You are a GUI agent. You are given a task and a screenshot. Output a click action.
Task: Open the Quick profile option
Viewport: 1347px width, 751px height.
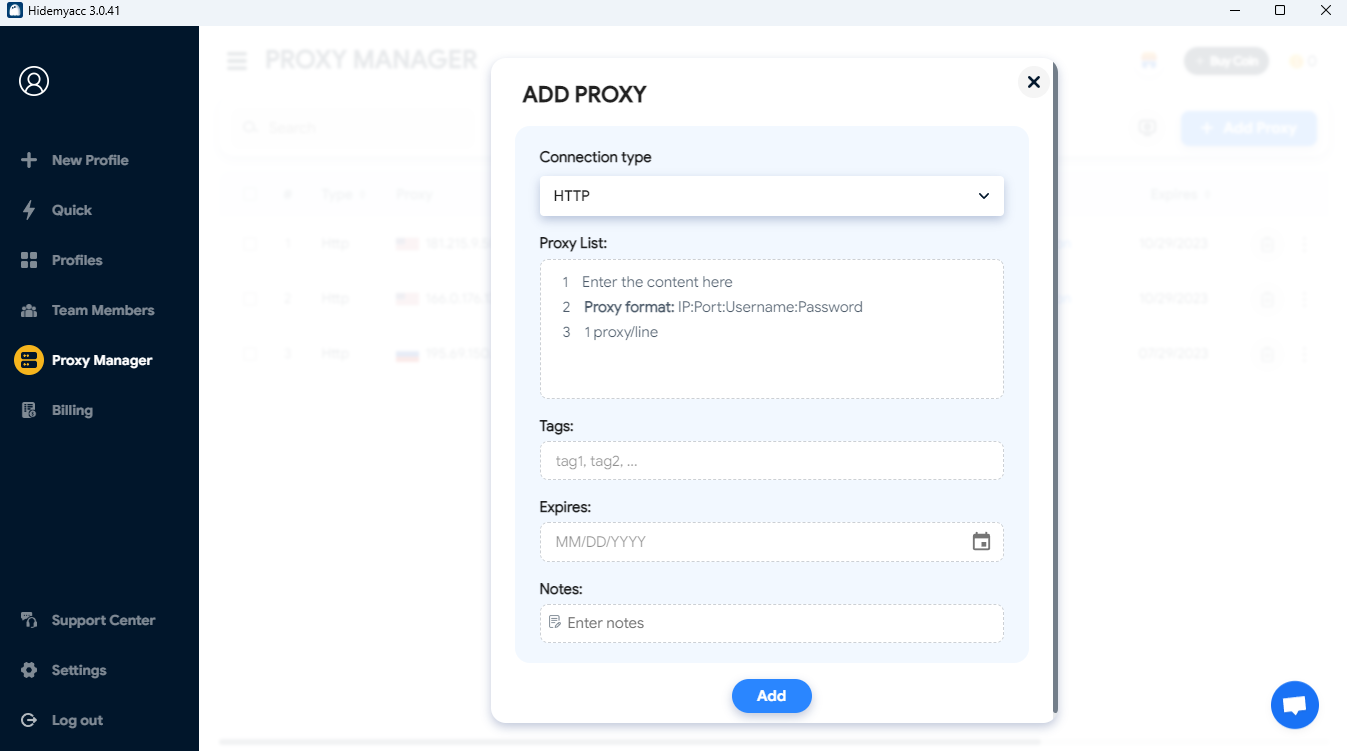click(x=71, y=210)
